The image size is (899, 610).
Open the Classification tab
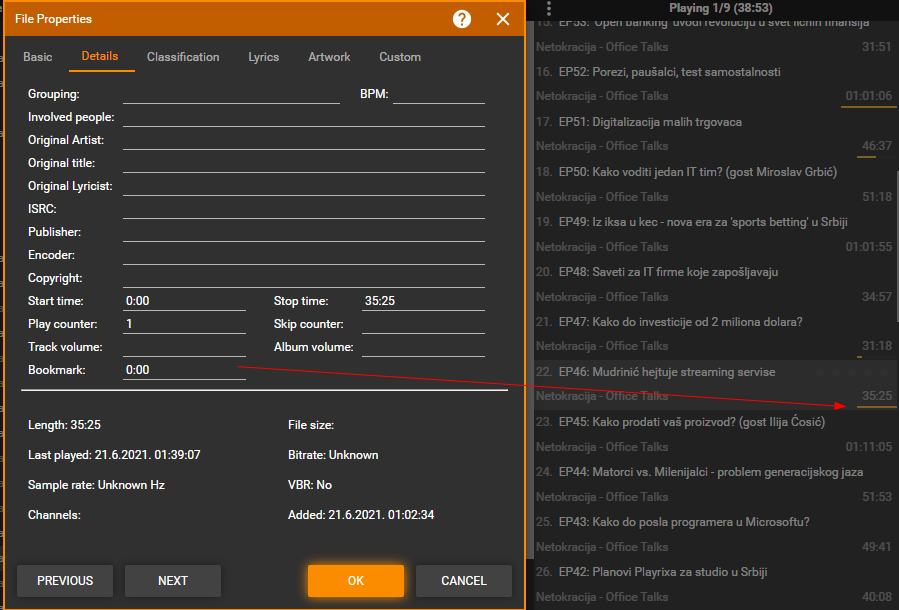(x=183, y=57)
